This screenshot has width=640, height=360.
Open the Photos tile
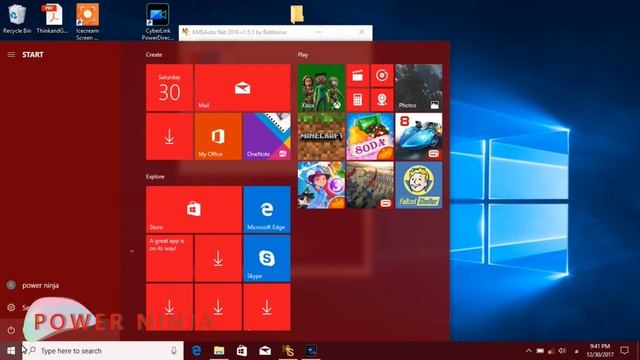click(x=418, y=87)
